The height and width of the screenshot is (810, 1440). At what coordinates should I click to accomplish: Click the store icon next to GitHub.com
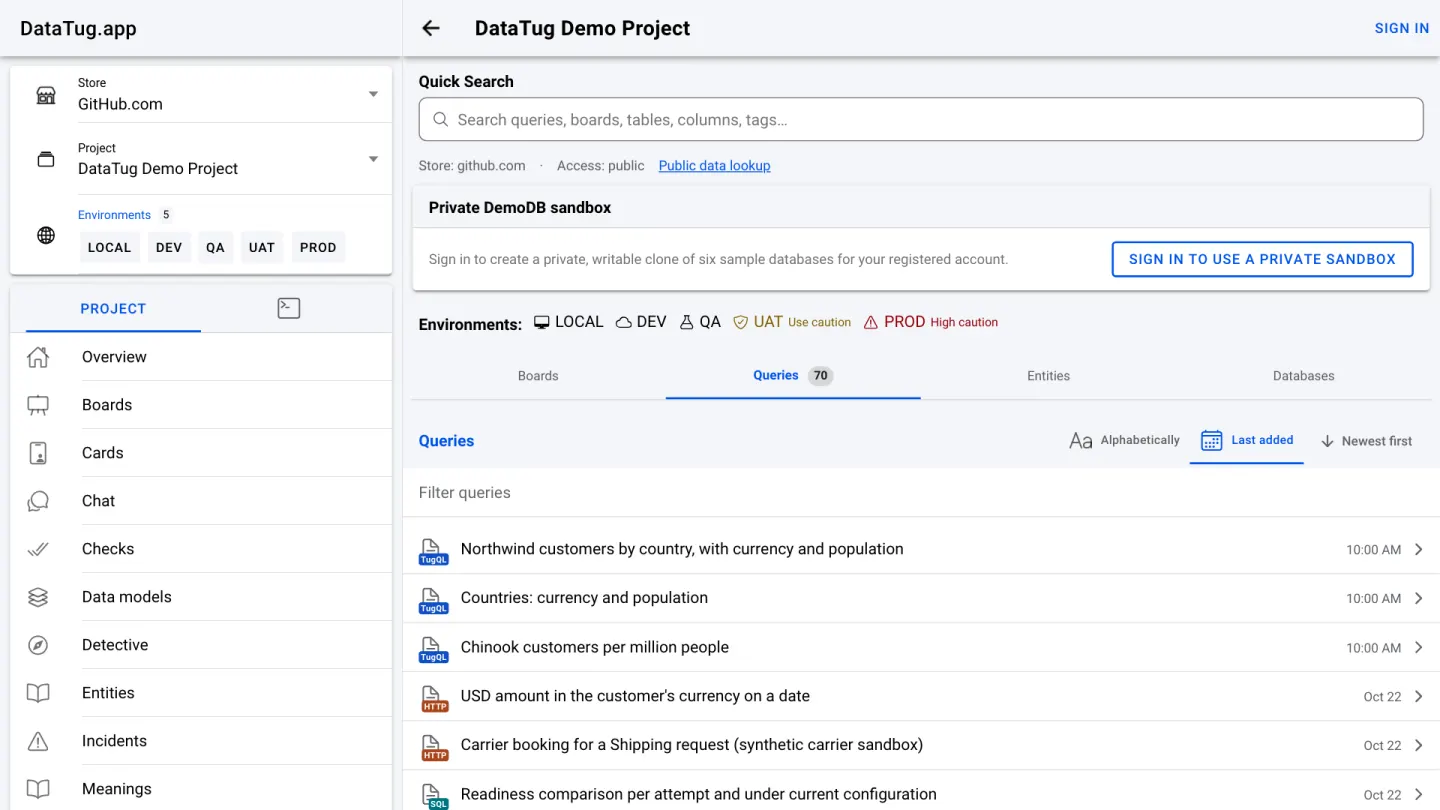pyautogui.click(x=46, y=95)
